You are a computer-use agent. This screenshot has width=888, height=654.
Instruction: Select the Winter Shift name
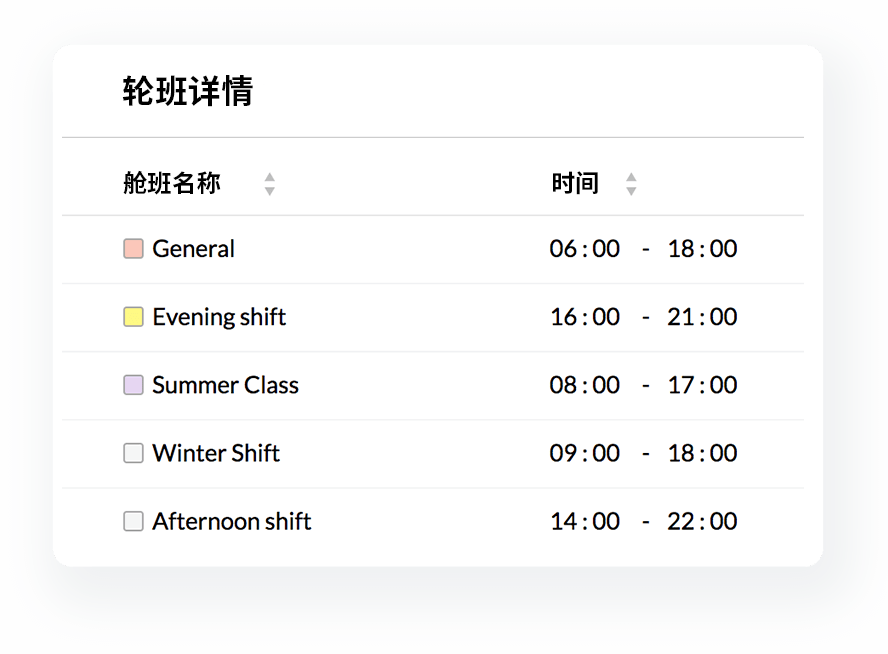216,453
